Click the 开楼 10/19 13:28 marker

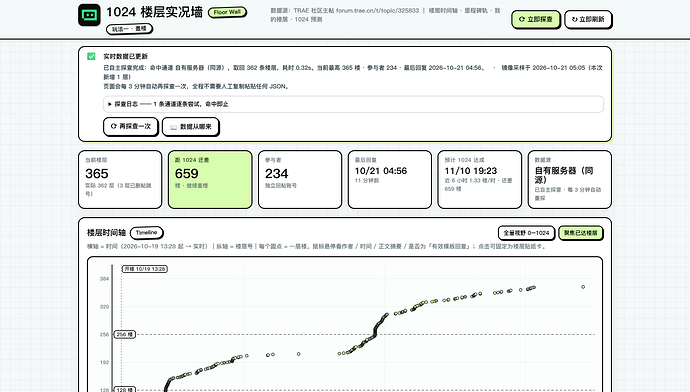[x=145, y=269]
